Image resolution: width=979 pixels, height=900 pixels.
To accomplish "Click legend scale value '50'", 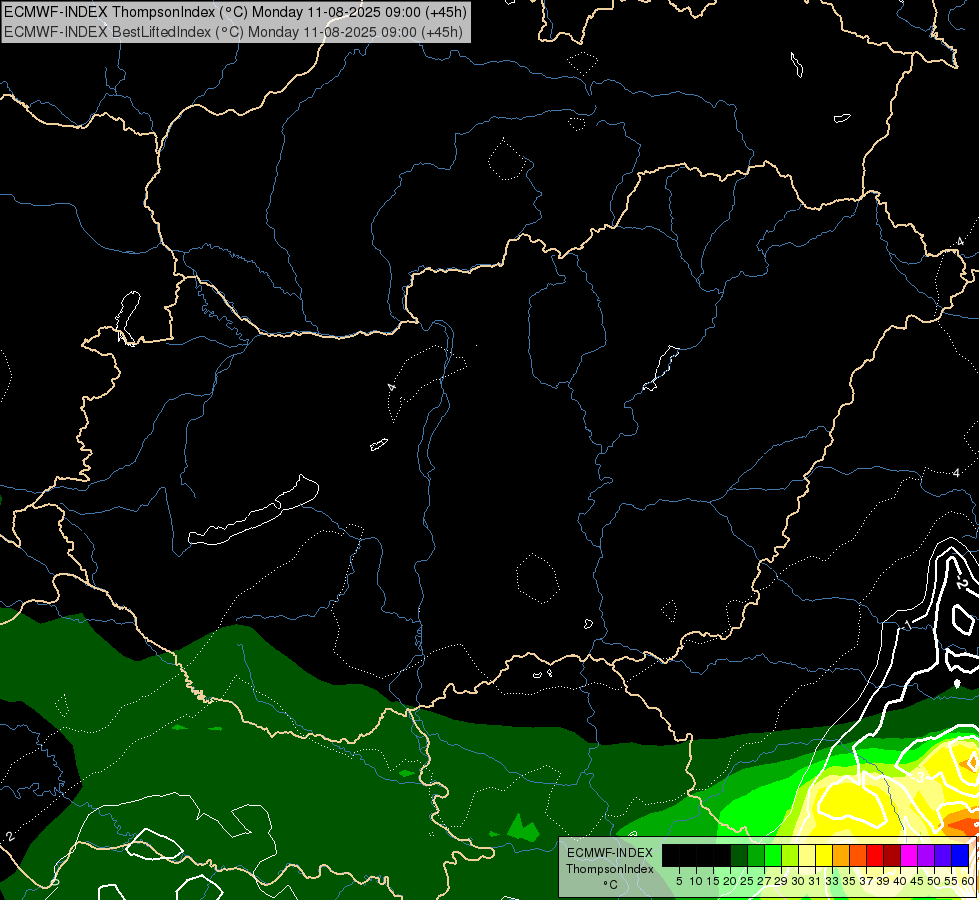I will 934,881.
